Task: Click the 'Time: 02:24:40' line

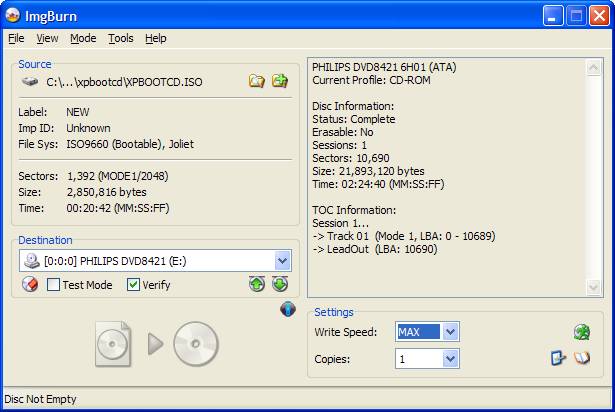Action: [378, 184]
